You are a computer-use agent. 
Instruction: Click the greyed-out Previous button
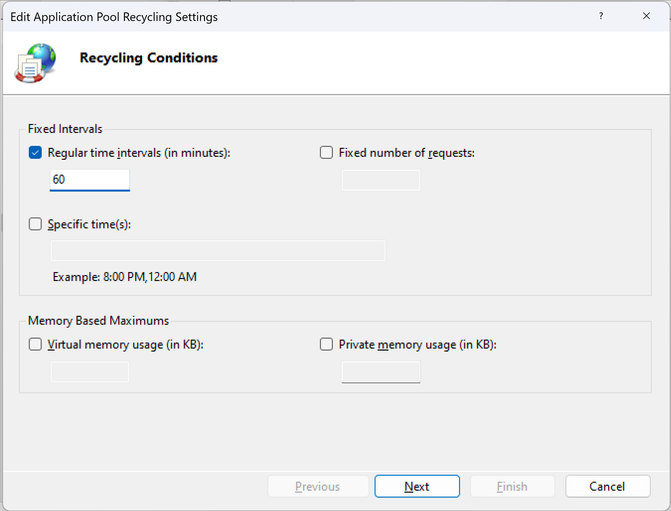pos(317,487)
